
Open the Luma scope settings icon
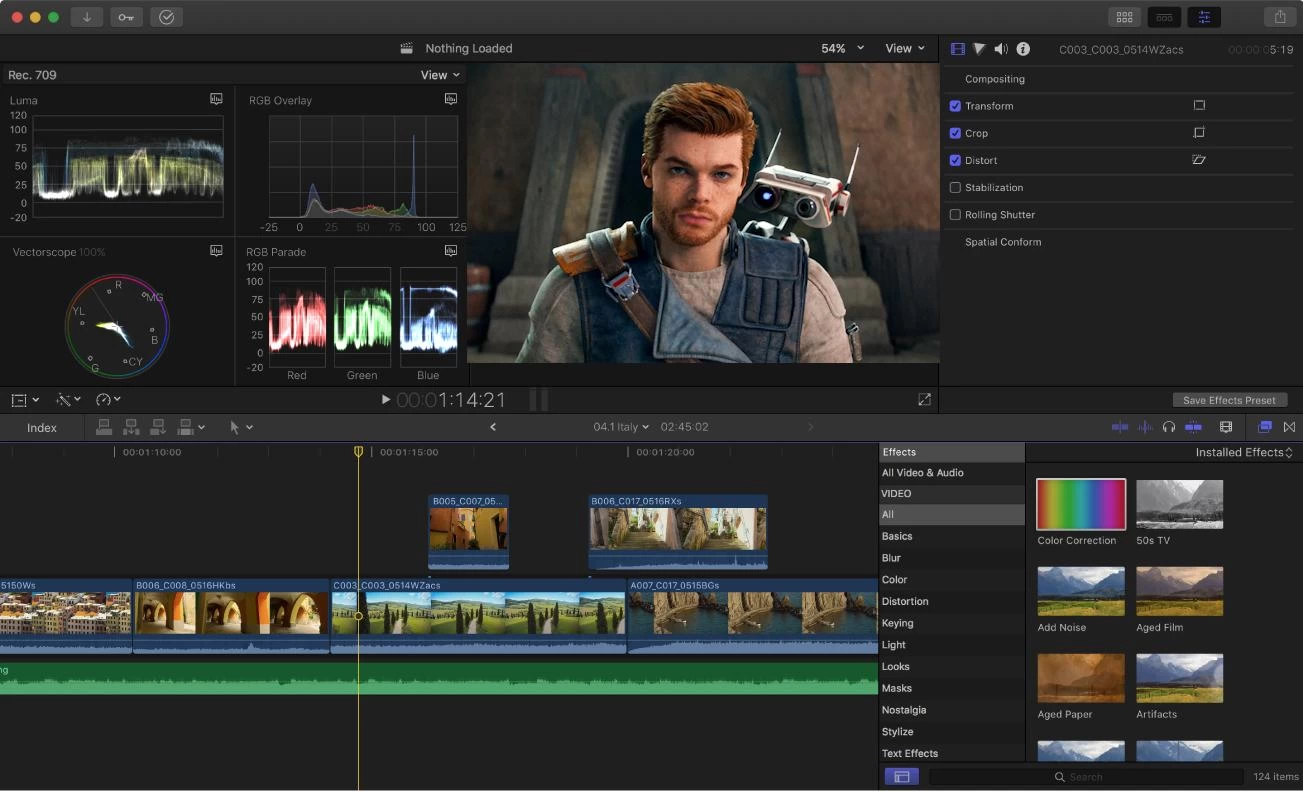click(216, 99)
